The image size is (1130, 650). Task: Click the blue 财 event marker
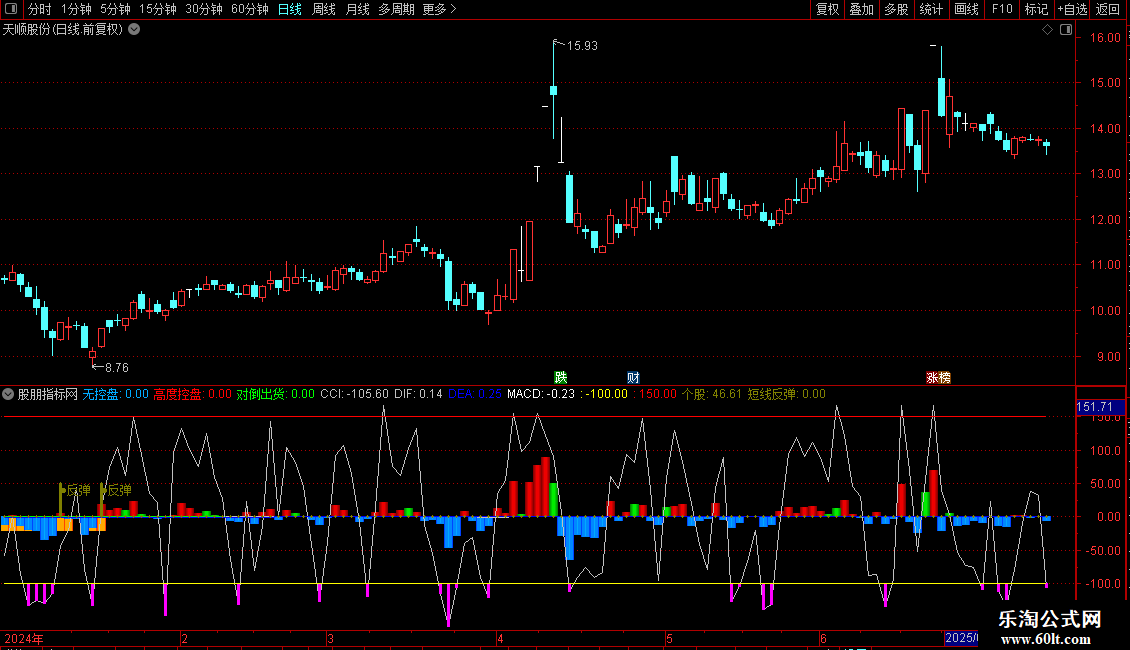click(x=633, y=378)
